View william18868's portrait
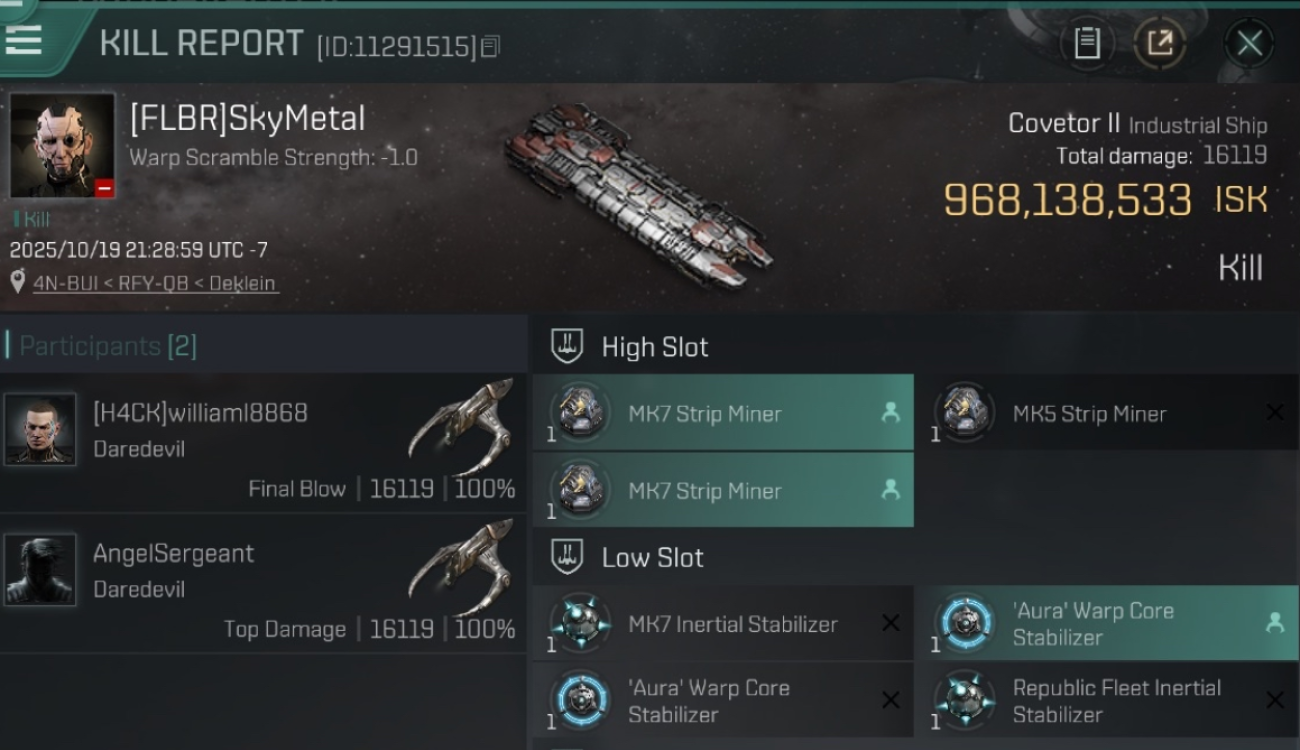Viewport: 1300px width, 750px height. (x=40, y=429)
